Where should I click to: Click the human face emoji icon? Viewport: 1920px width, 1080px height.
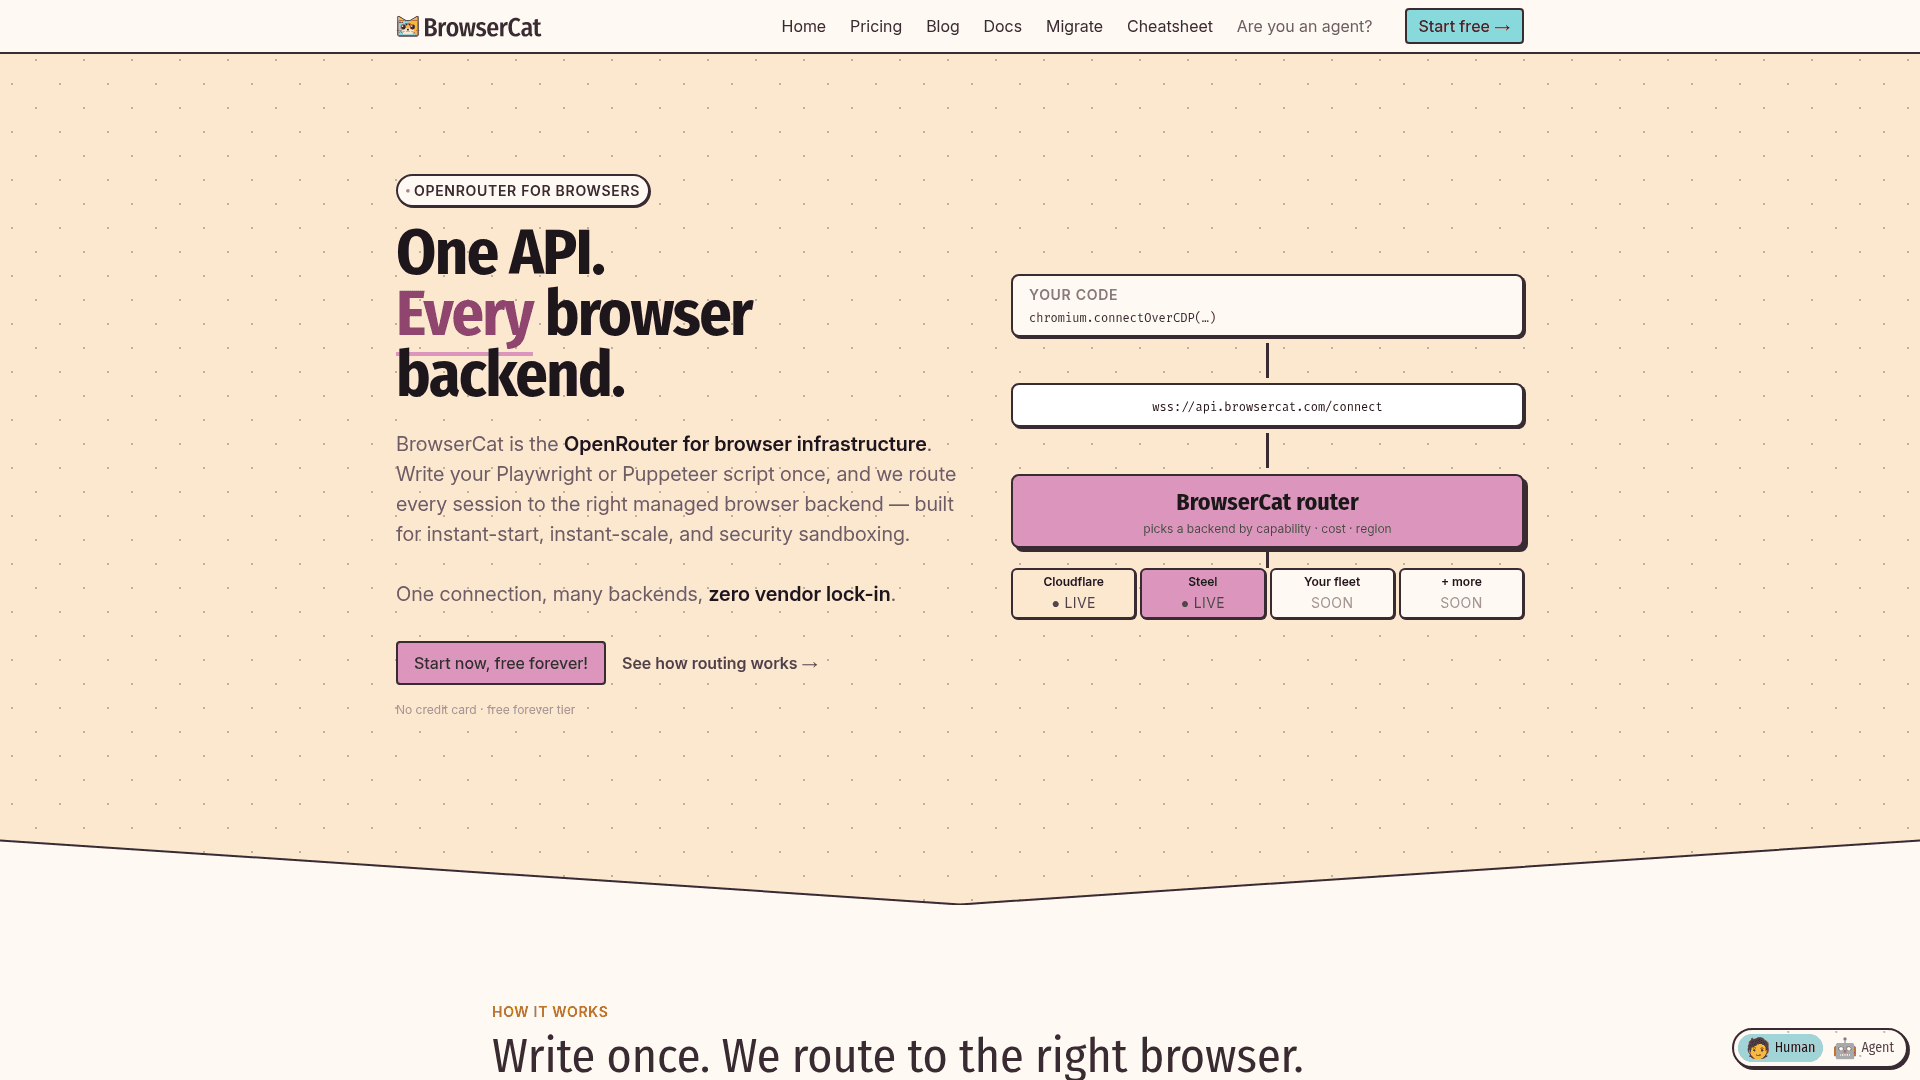1758,1048
